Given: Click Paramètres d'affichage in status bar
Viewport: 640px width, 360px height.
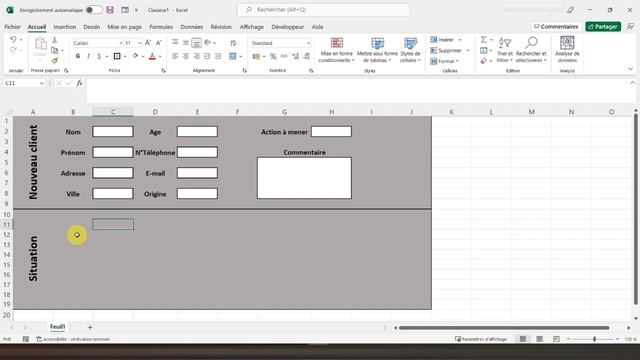Looking at the screenshot, I should coord(481,339).
